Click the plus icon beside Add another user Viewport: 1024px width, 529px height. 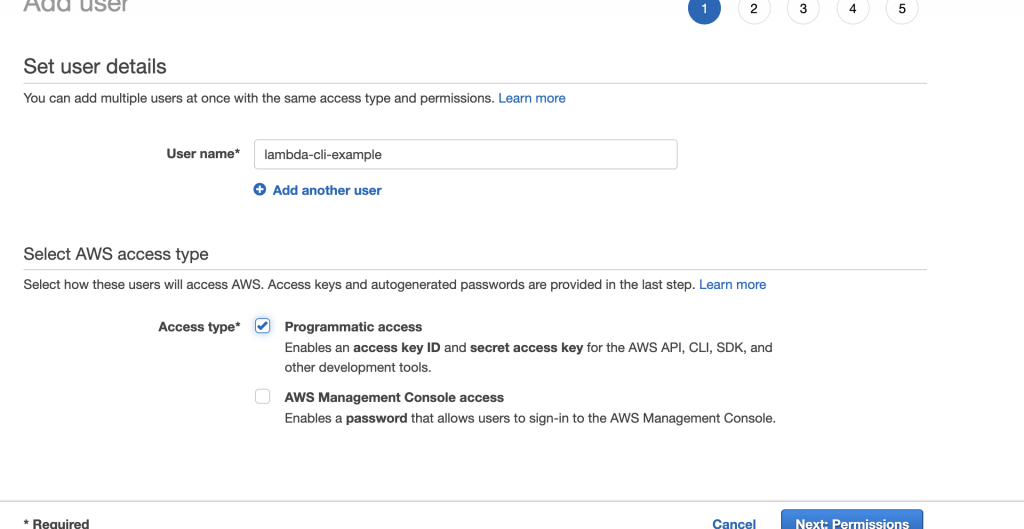pyautogui.click(x=260, y=189)
